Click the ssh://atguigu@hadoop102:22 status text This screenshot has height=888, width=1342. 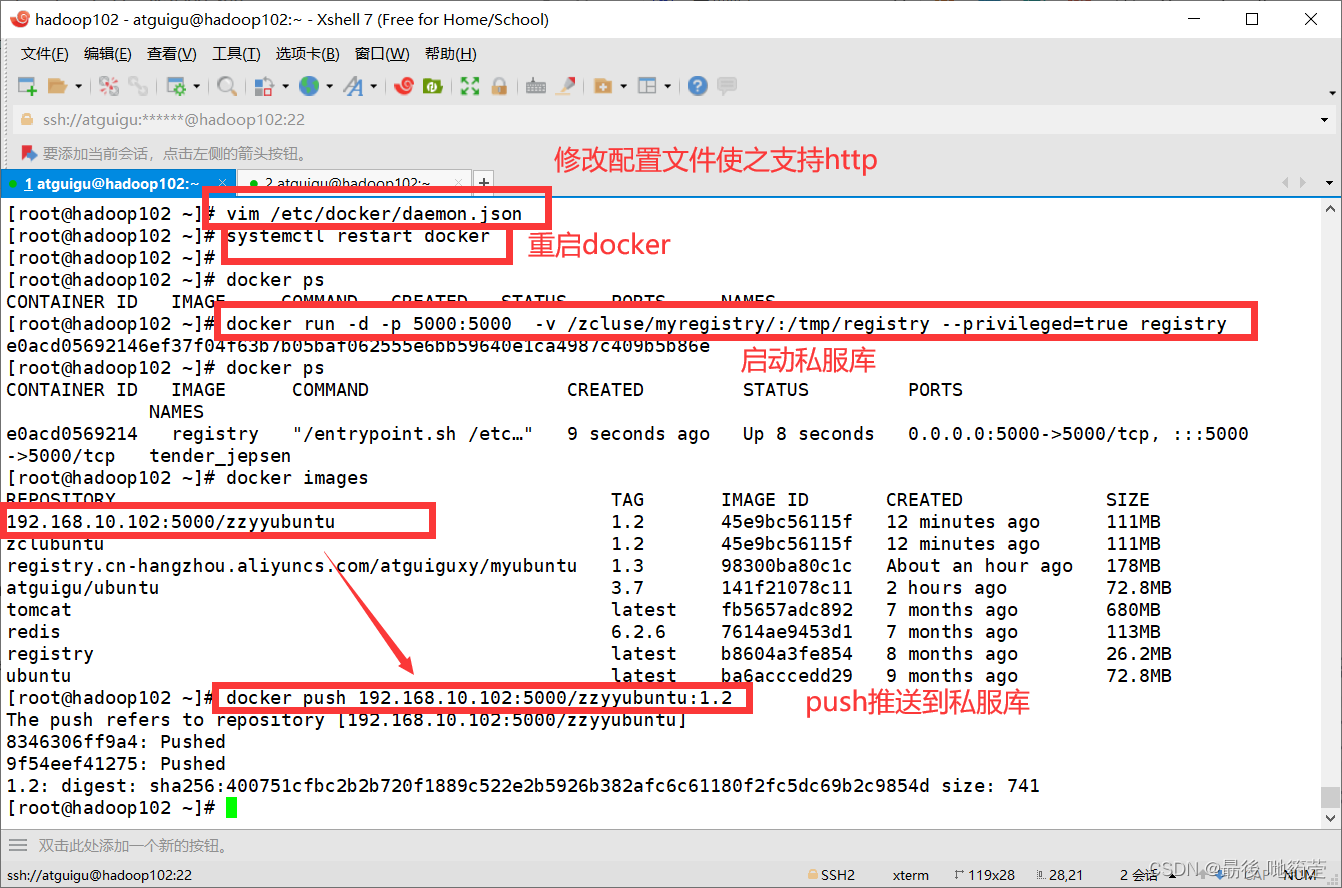click(x=99, y=875)
